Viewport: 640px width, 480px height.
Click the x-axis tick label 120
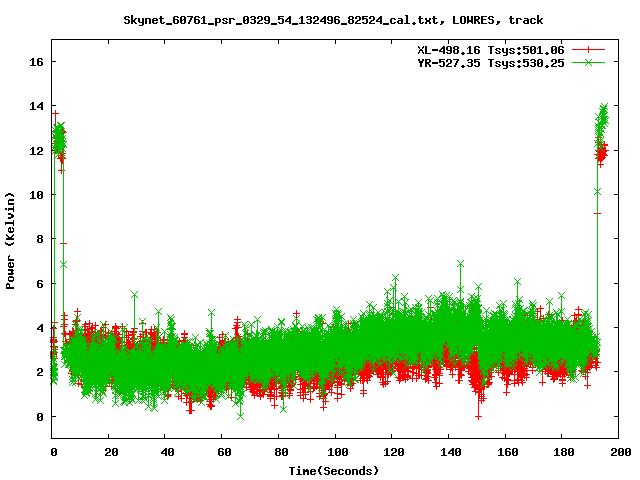394,452
